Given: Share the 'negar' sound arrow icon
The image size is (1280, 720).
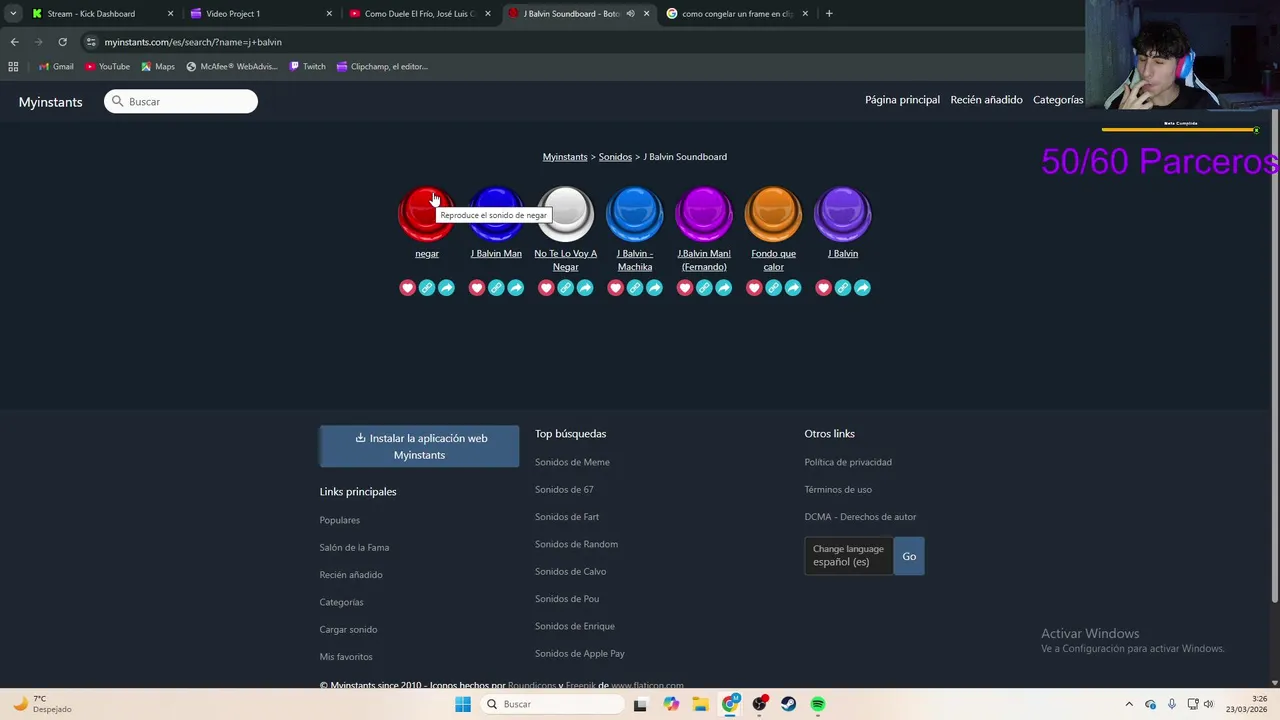Looking at the screenshot, I should (446, 288).
